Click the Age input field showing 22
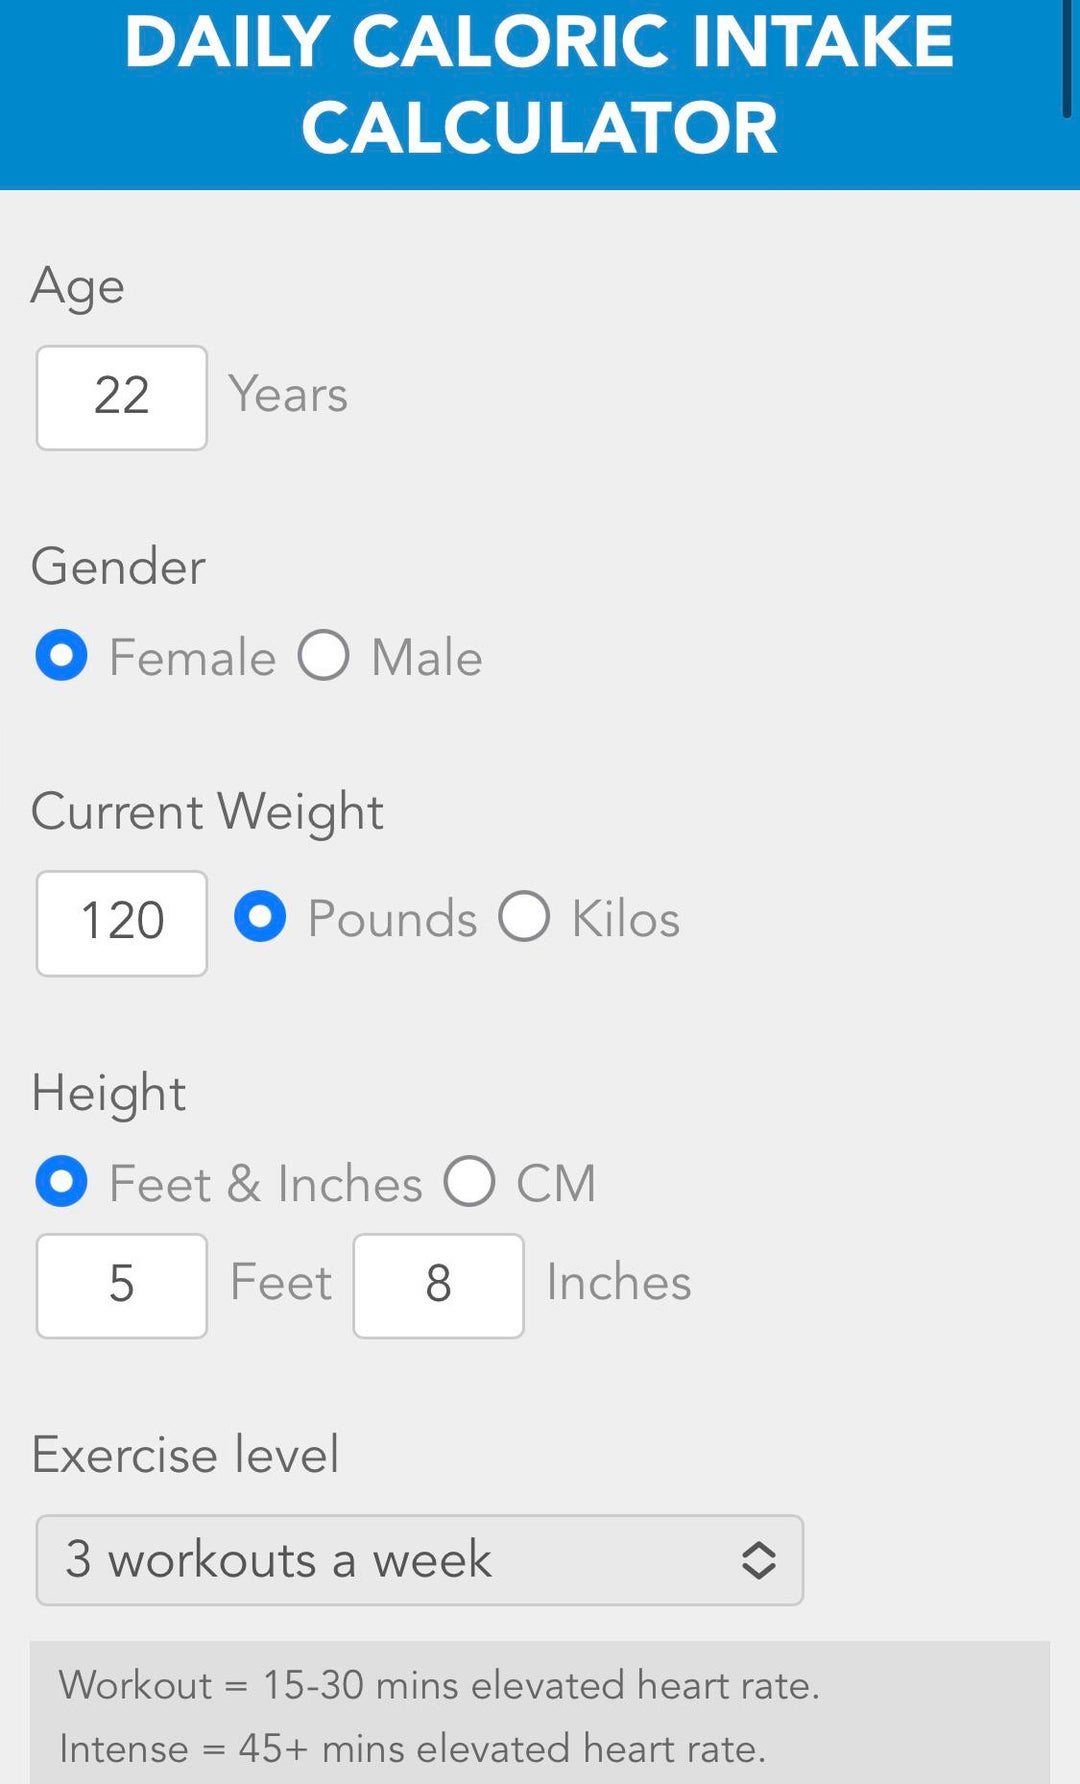Image resolution: width=1080 pixels, height=1784 pixels. (121, 397)
